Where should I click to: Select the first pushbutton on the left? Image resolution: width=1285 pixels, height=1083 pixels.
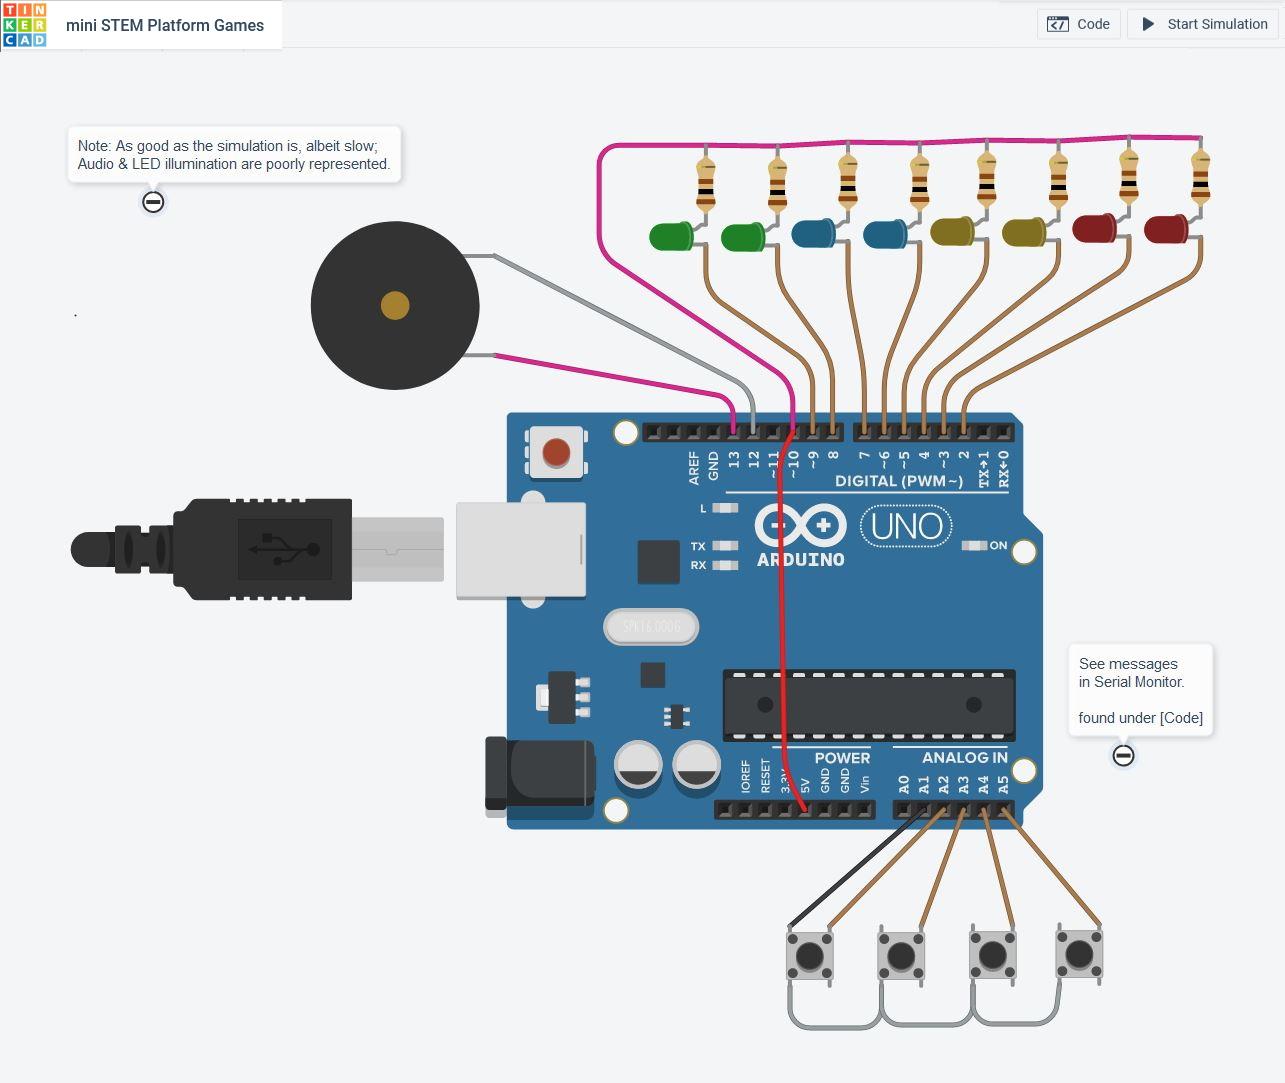point(809,955)
